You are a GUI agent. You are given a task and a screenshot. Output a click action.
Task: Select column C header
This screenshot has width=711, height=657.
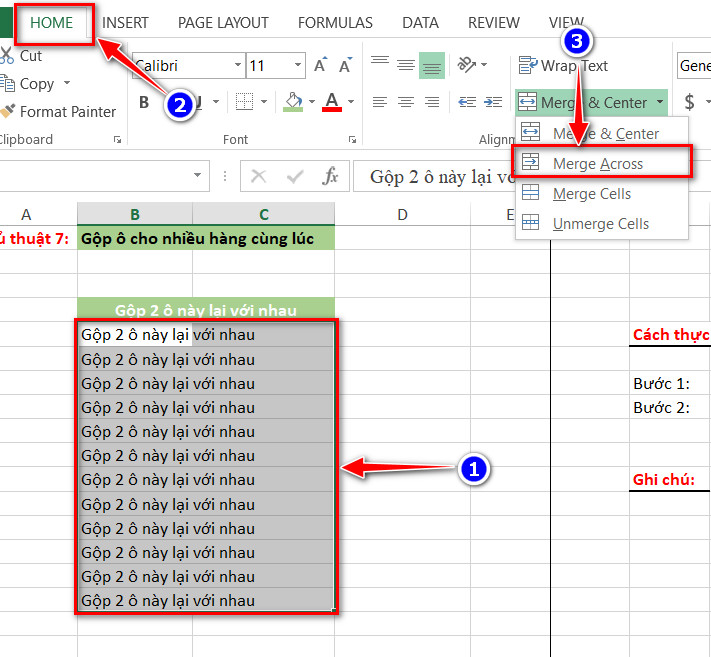[264, 214]
